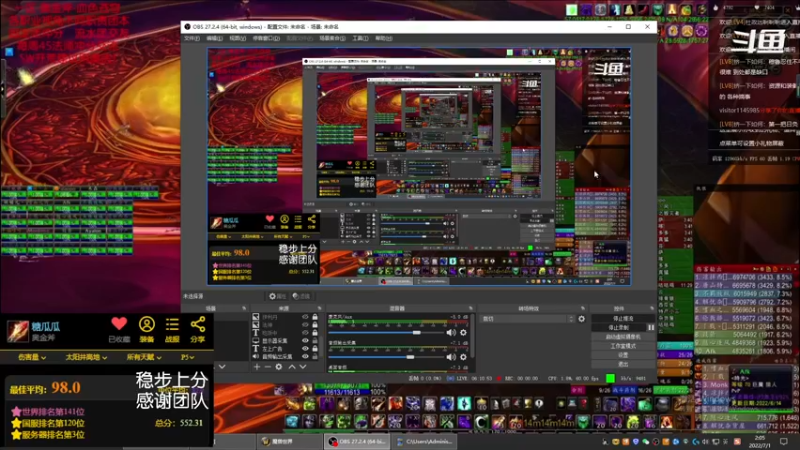This screenshot has width=800, height=450.
Task: Click the pause recording icon
Action: click(x=651, y=328)
